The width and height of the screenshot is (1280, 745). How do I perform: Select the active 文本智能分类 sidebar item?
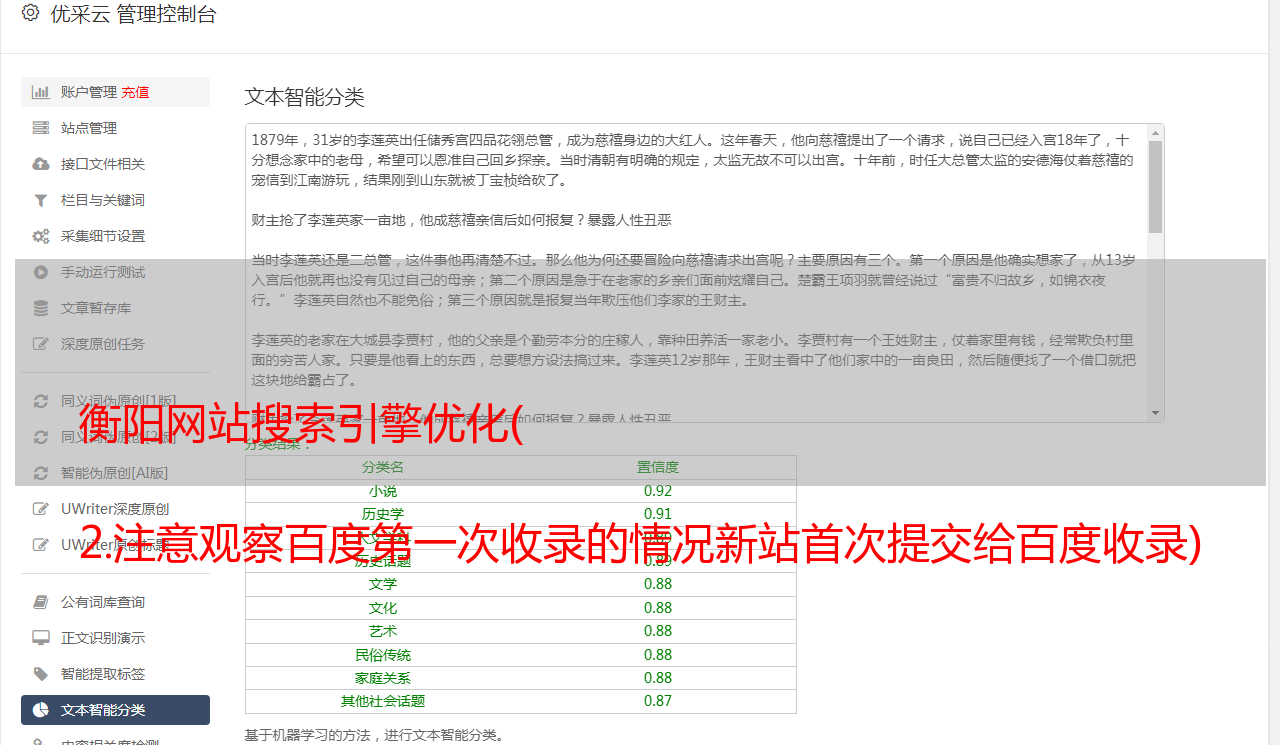(115, 710)
